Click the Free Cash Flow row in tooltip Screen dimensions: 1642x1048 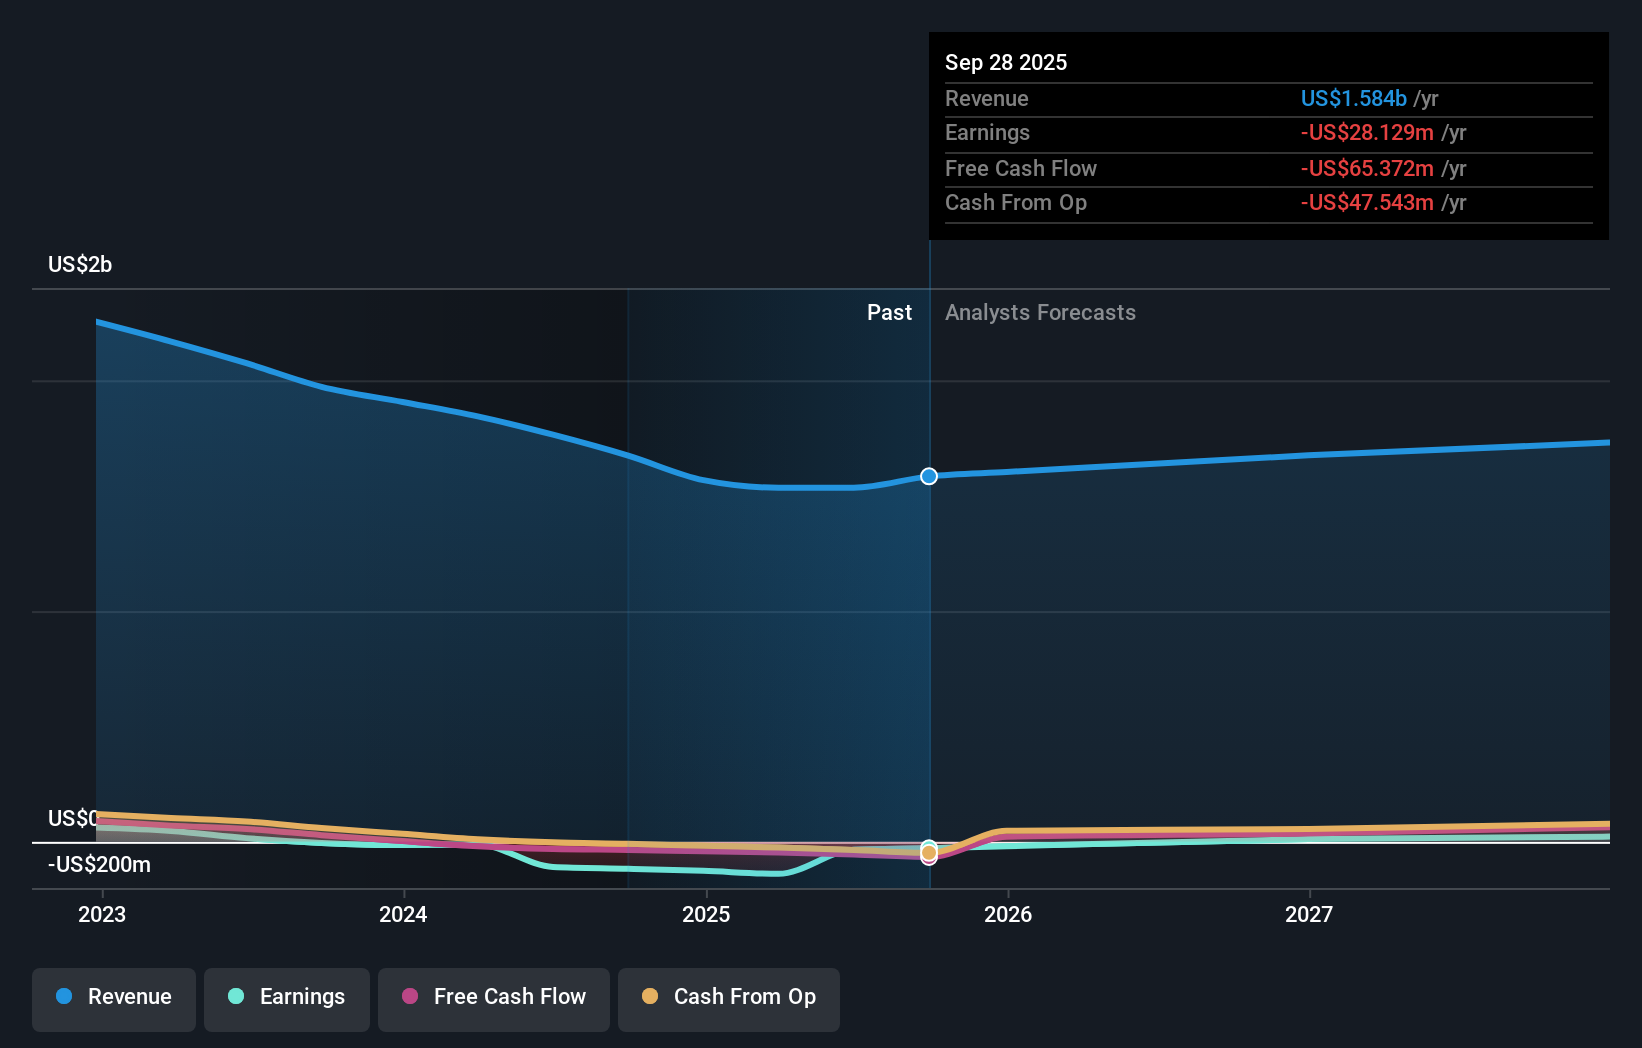(1265, 168)
